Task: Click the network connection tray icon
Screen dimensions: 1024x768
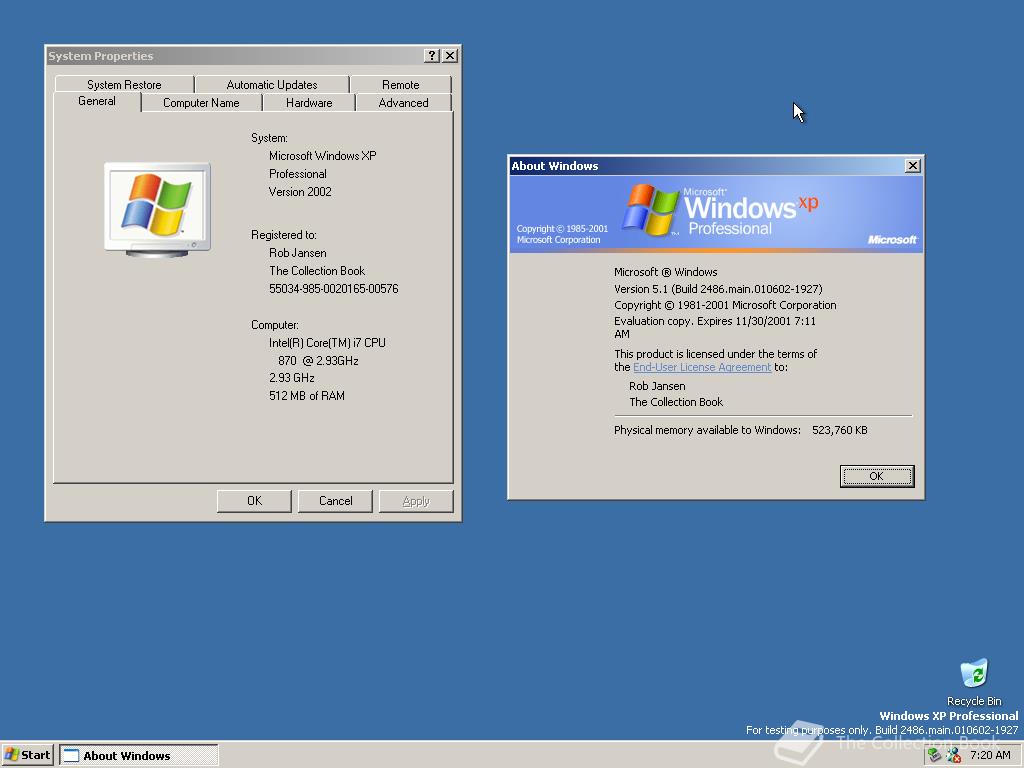Action: click(x=935, y=756)
